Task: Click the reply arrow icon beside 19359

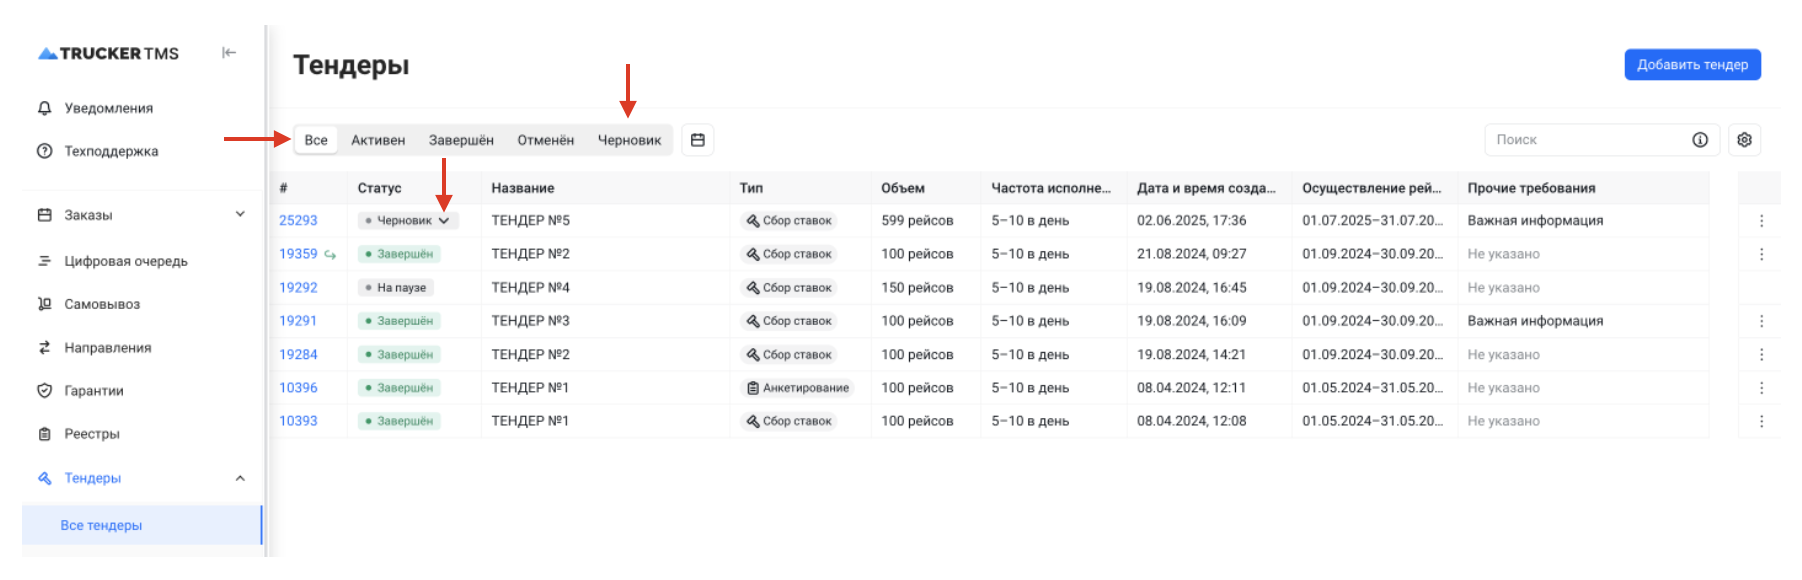Action: pyautogui.click(x=330, y=254)
